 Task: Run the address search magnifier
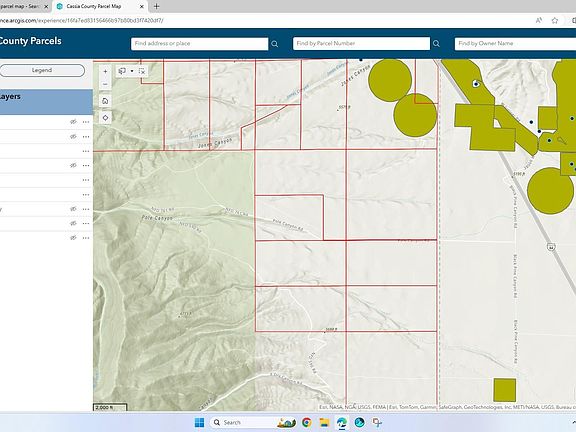pos(274,44)
